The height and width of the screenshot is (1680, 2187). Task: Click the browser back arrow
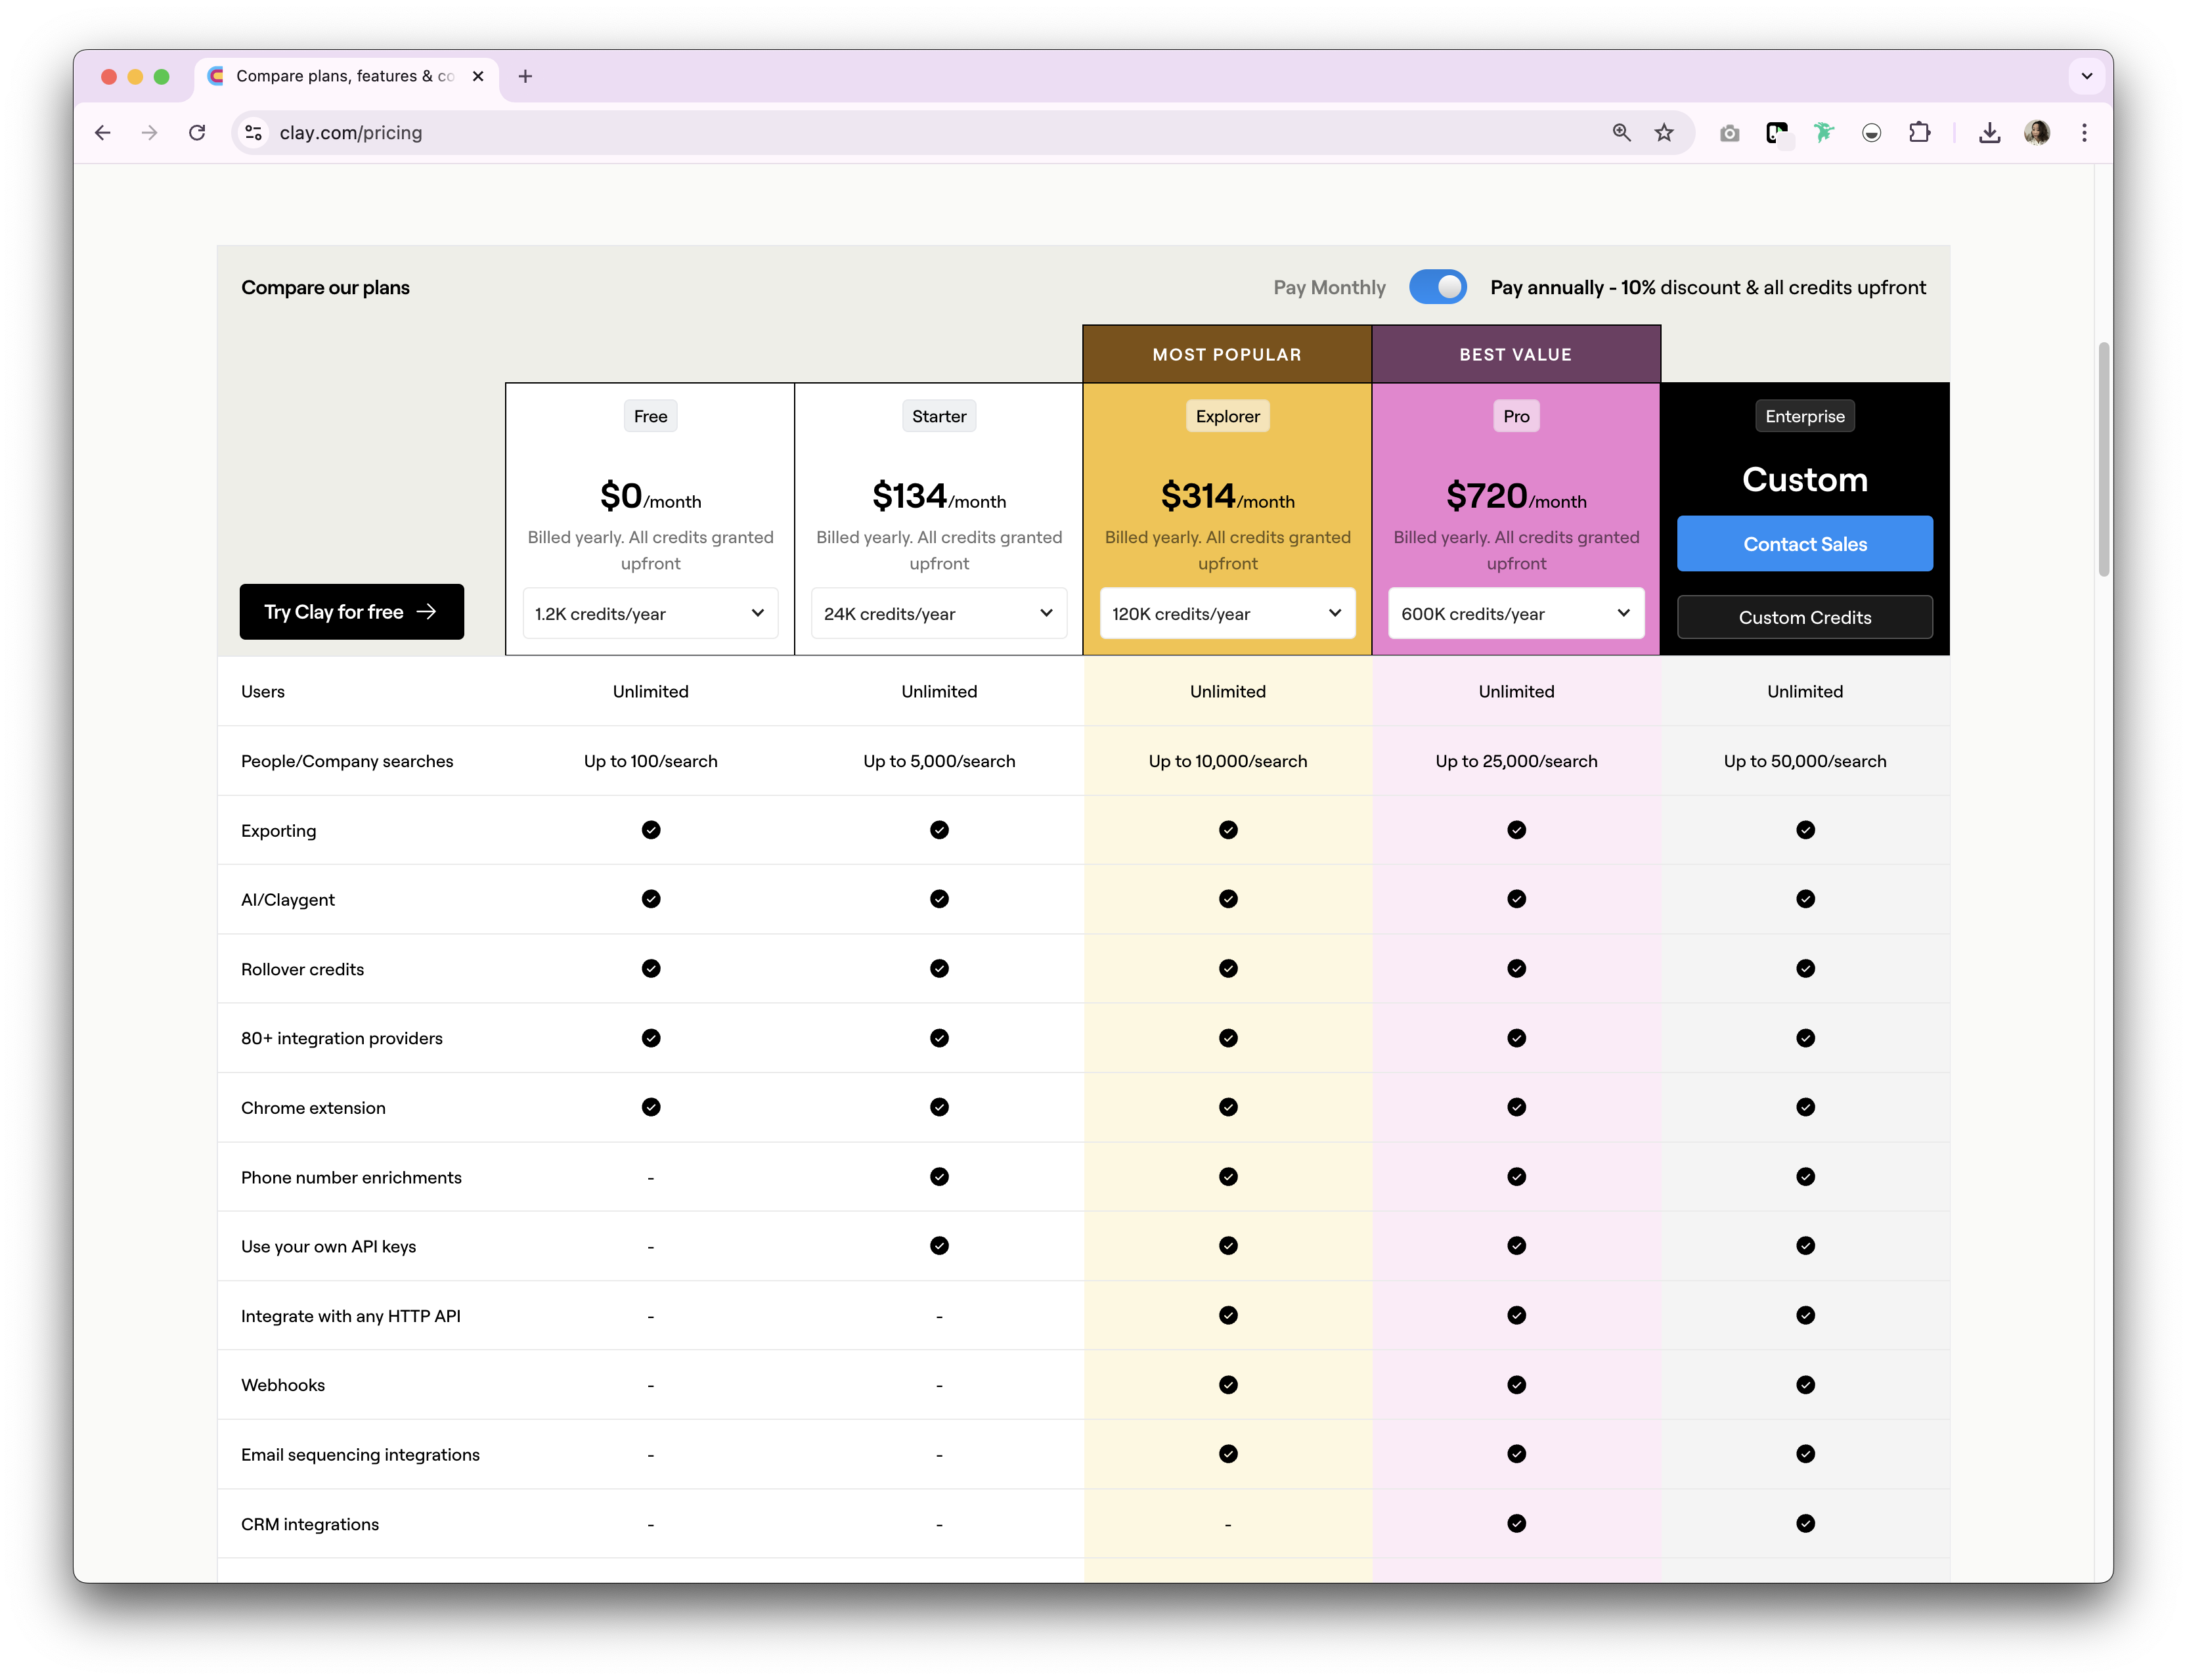(103, 133)
